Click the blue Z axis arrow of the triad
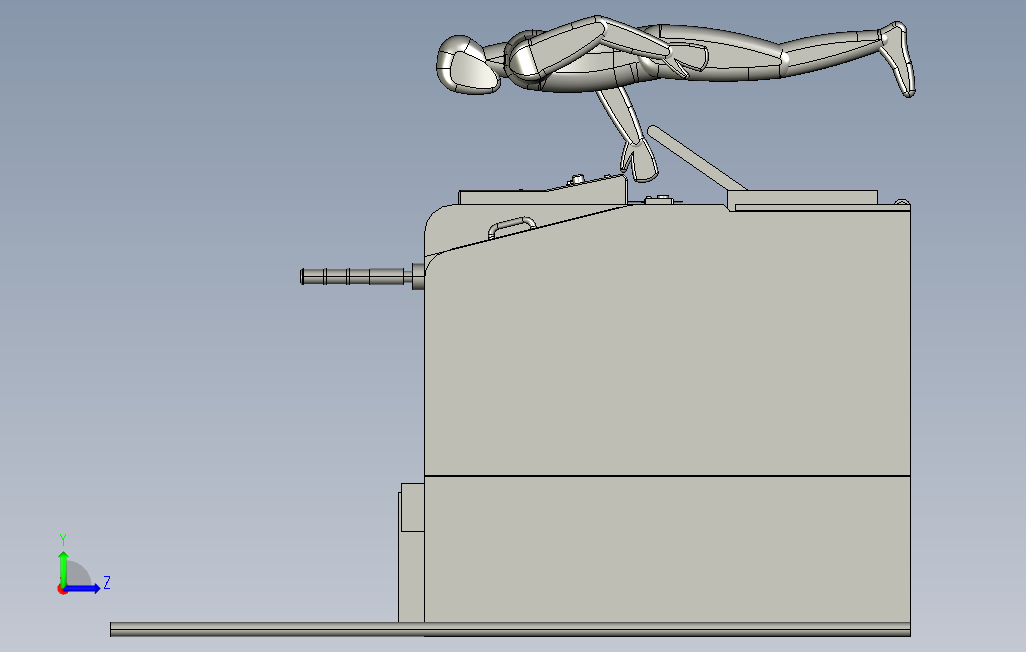Screen dimensions: 1026x652 [83, 589]
